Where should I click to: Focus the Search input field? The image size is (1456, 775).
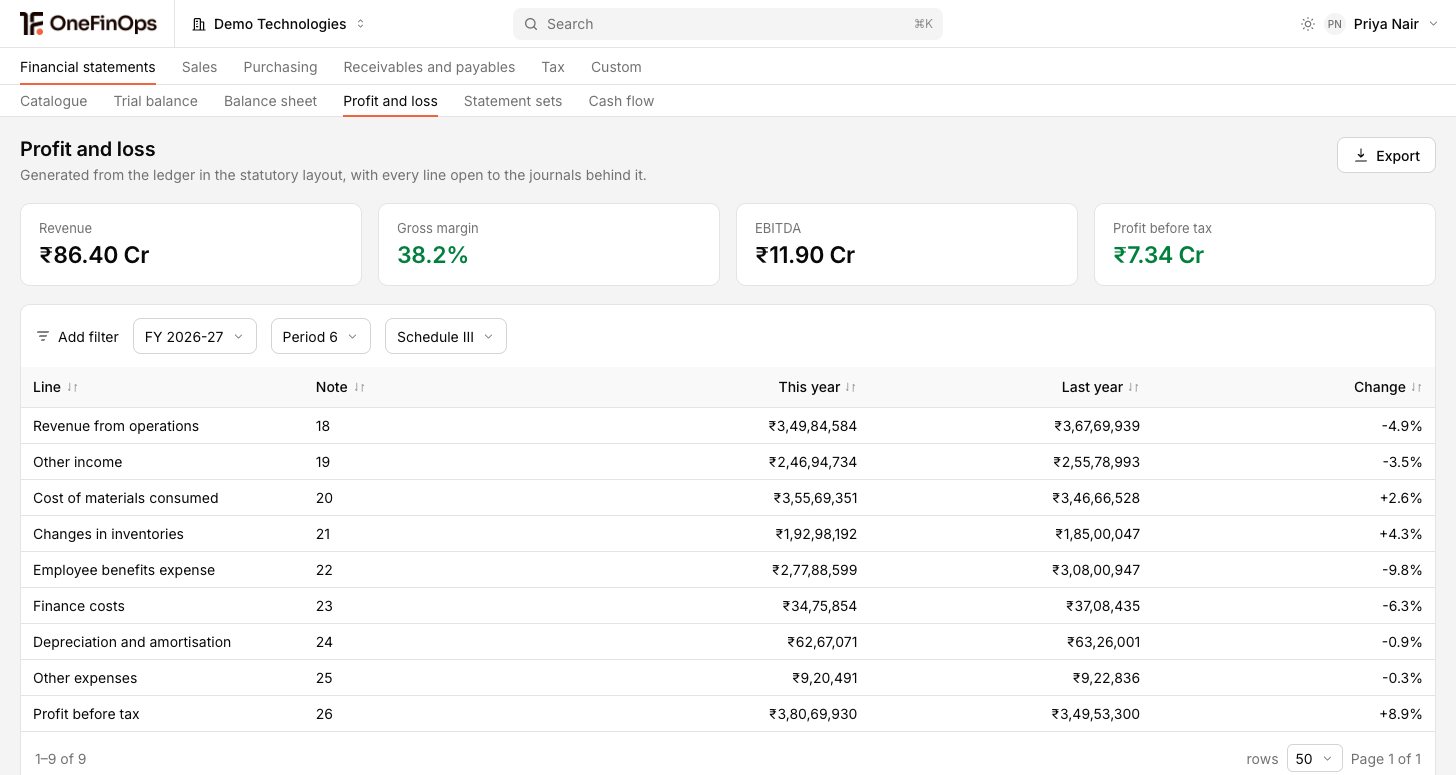[728, 24]
